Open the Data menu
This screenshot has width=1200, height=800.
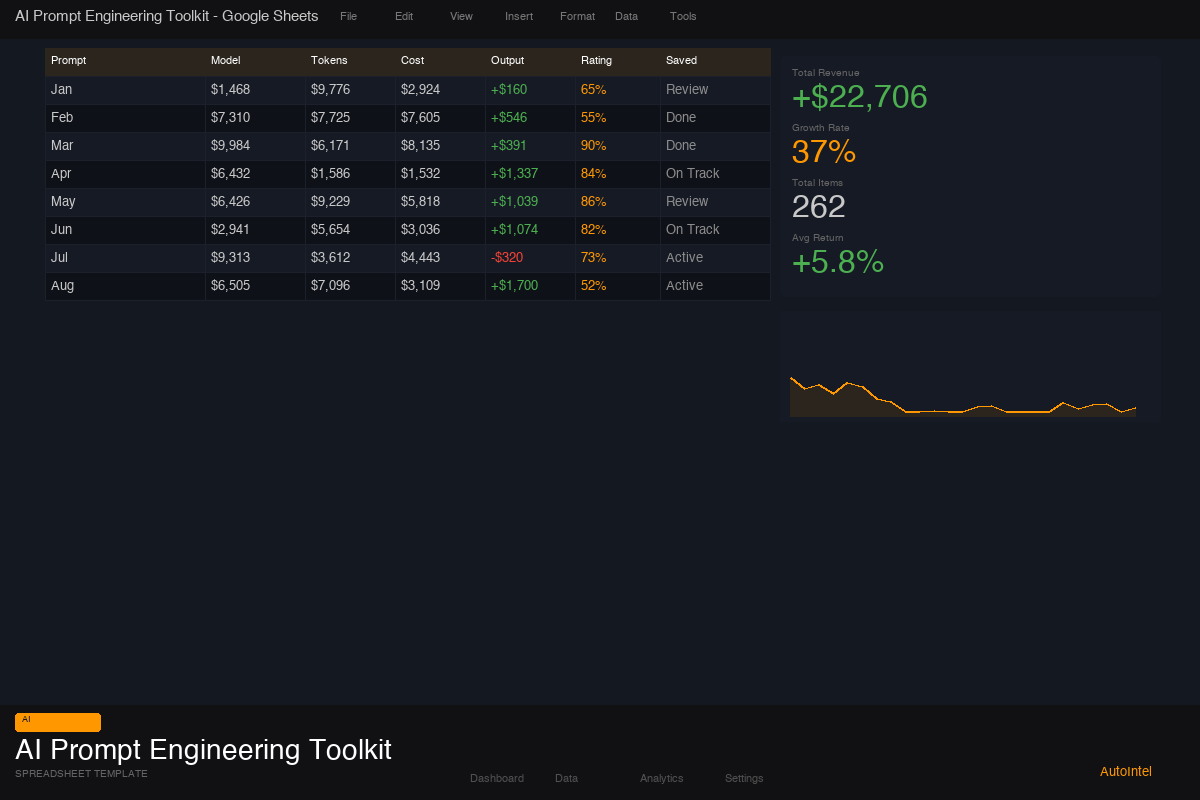[x=626, y=16]
